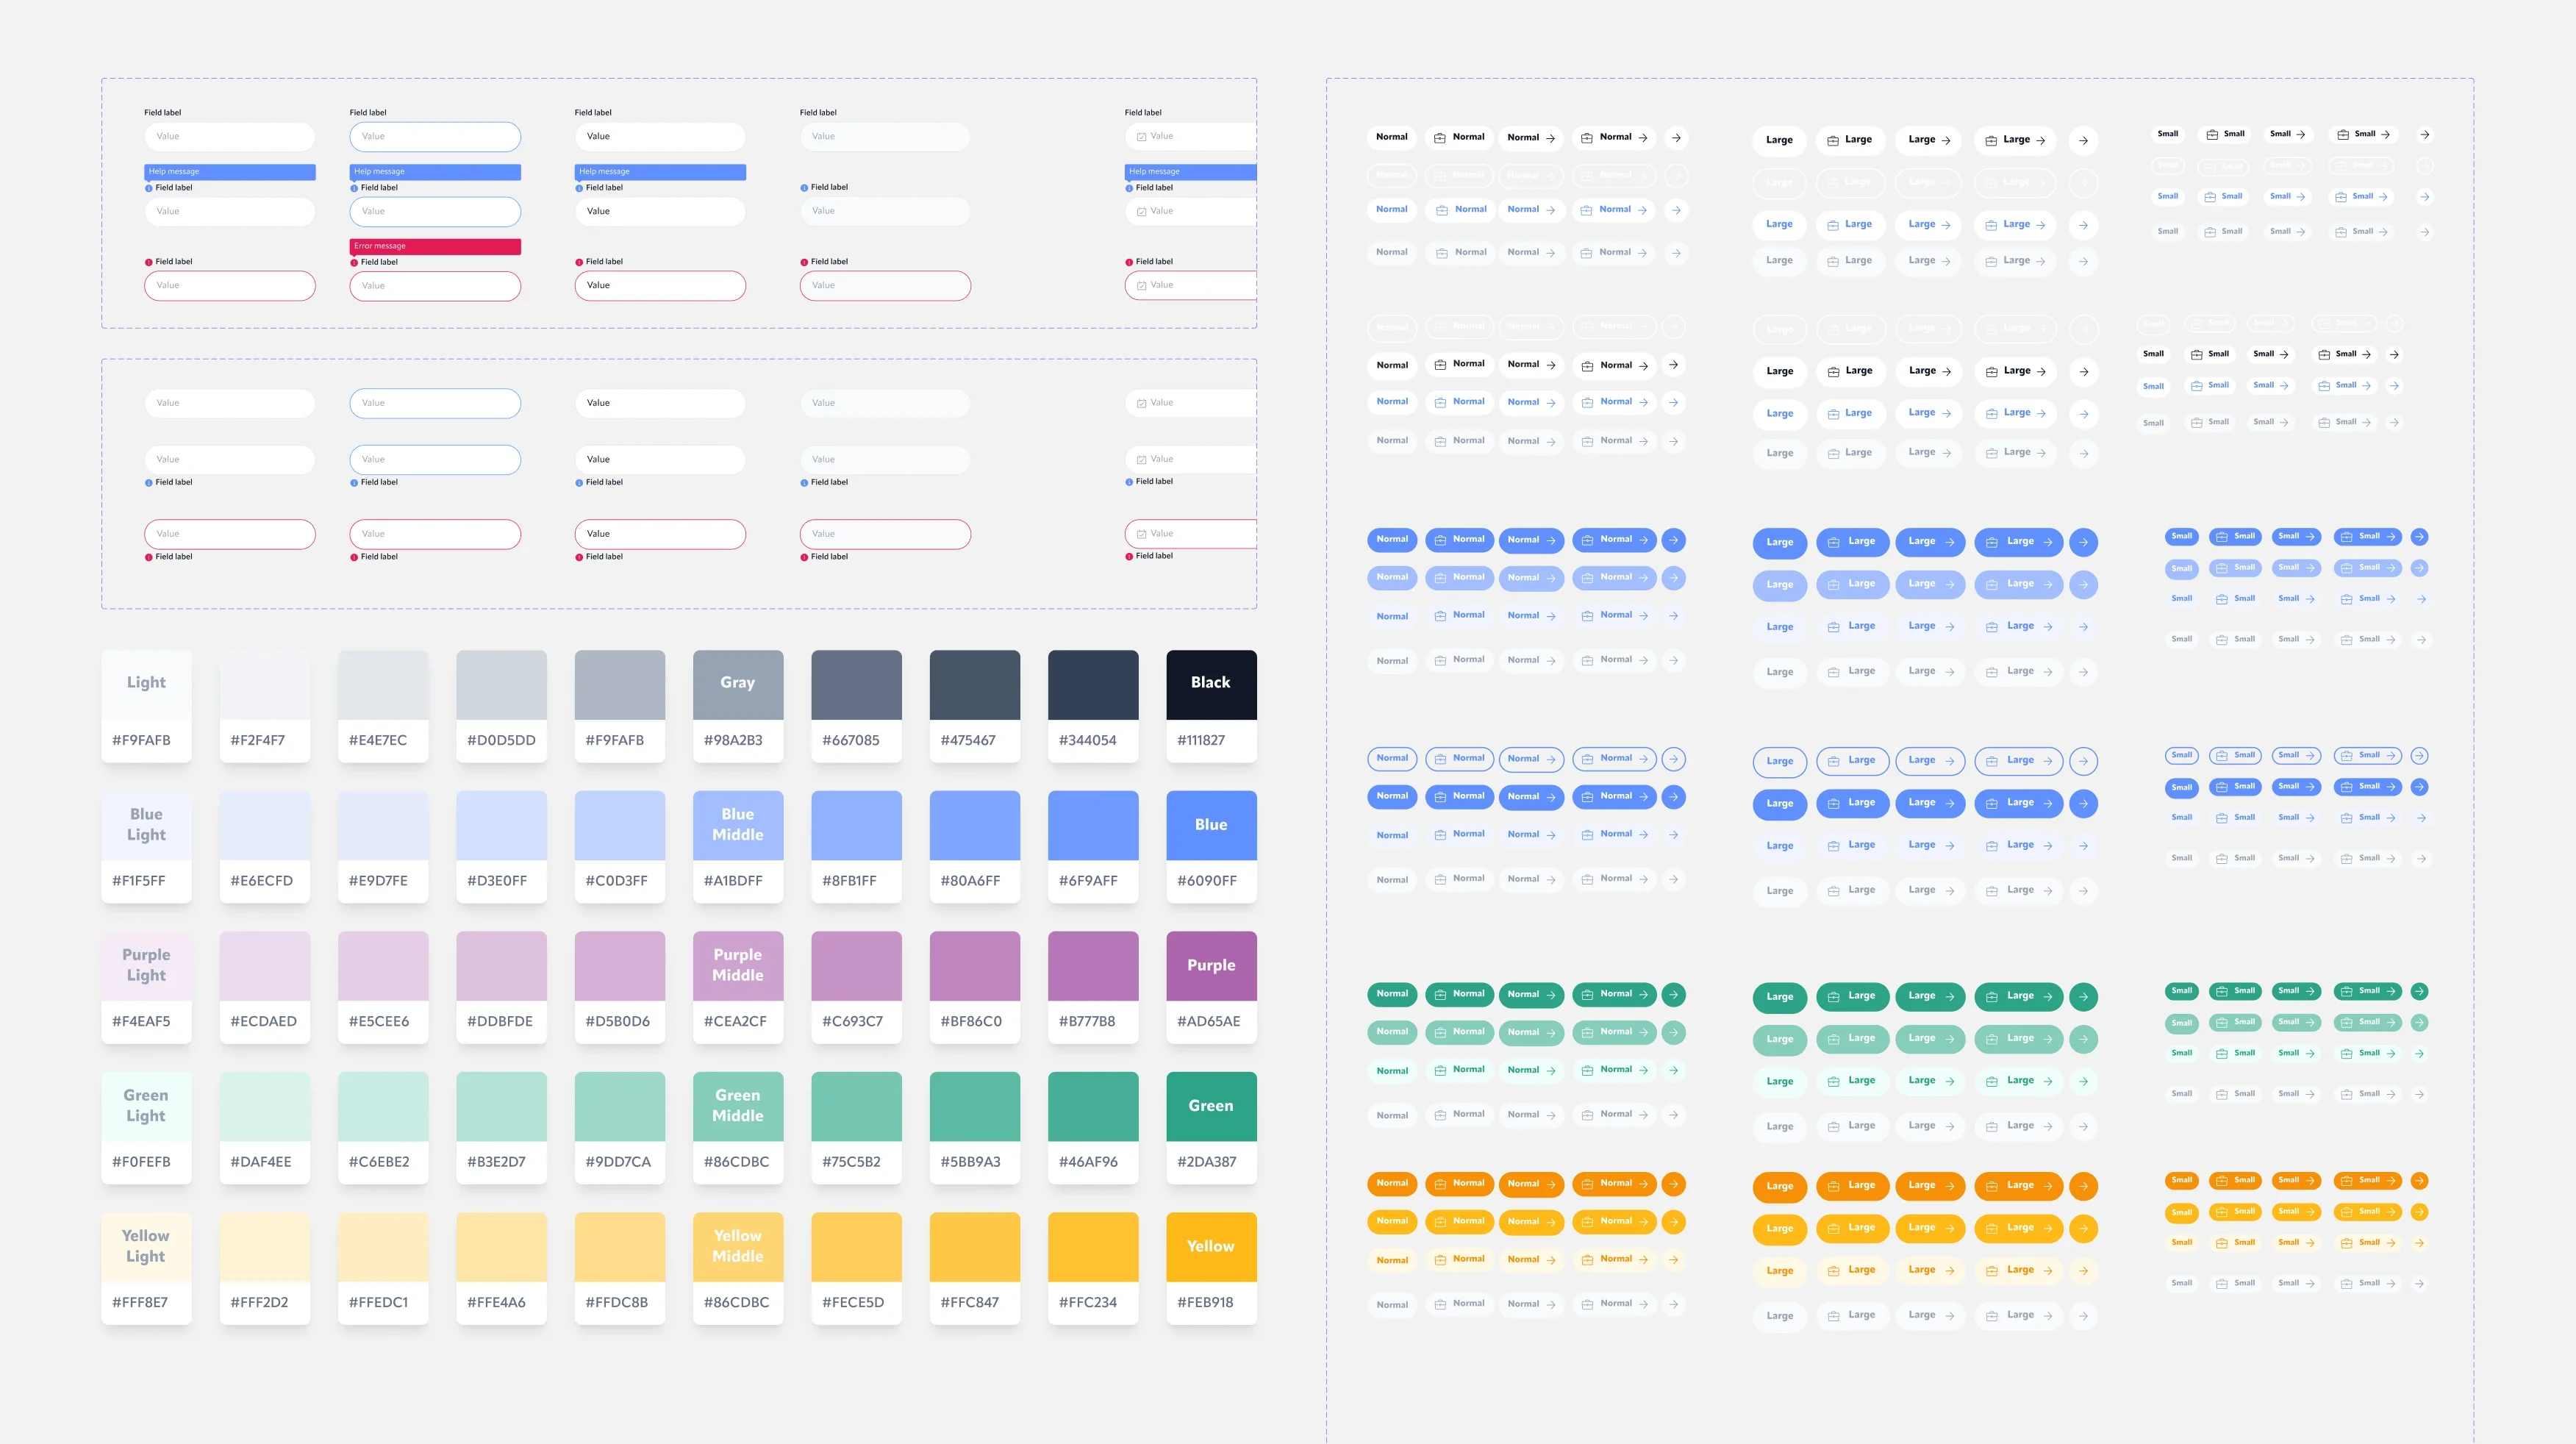Viewport: 2576px width, 1444px height.
Task: Click the large dark green arrow-only button
Action: point(2083,997)
